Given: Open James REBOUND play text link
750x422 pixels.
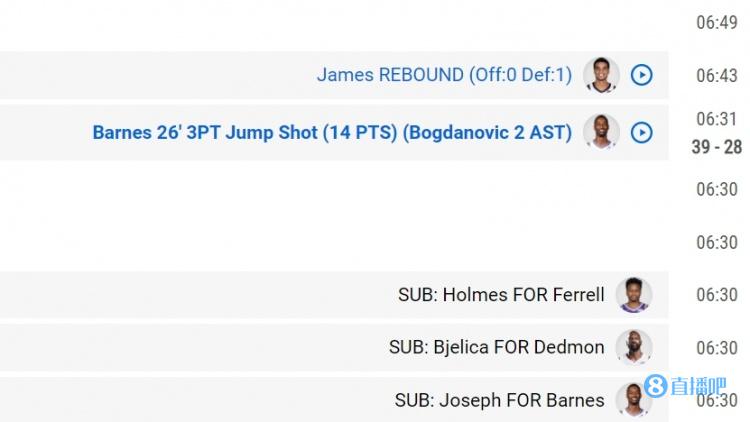Looking at the screenshot, I should 444,75.
